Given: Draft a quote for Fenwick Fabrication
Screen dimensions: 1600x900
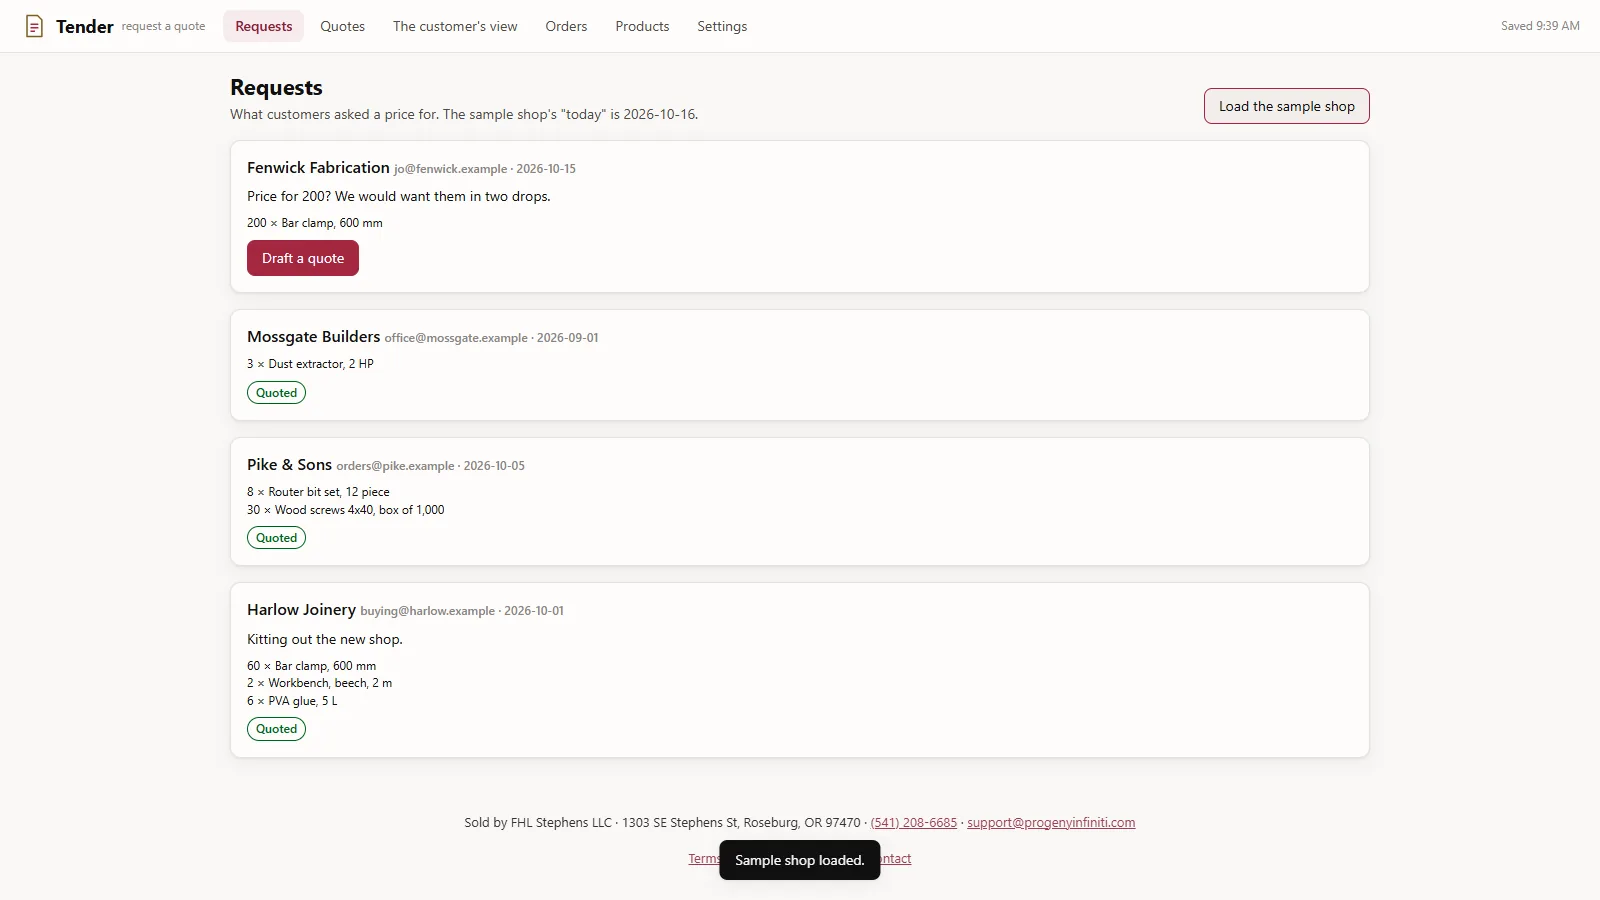Looking at the screenshot, I should (303, 258).
